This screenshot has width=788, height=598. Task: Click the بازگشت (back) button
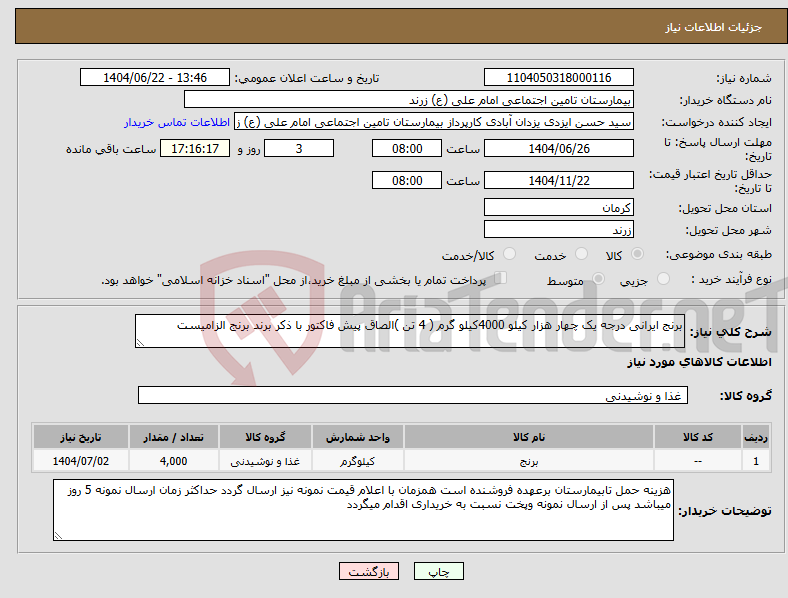[x=369, y=571]
